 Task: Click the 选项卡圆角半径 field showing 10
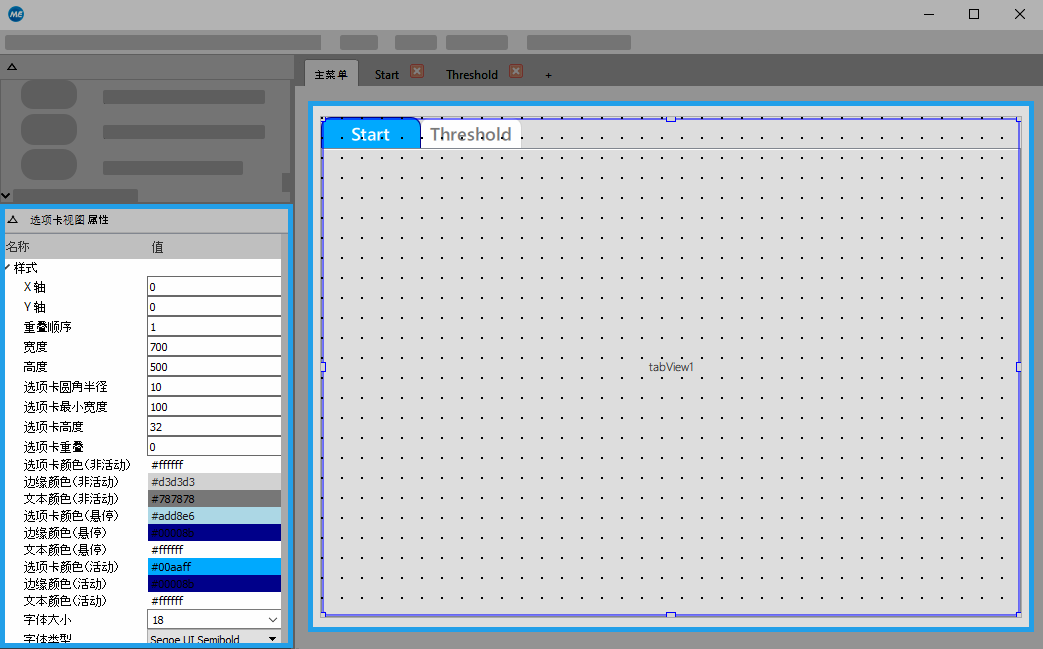tap(214, 387)
